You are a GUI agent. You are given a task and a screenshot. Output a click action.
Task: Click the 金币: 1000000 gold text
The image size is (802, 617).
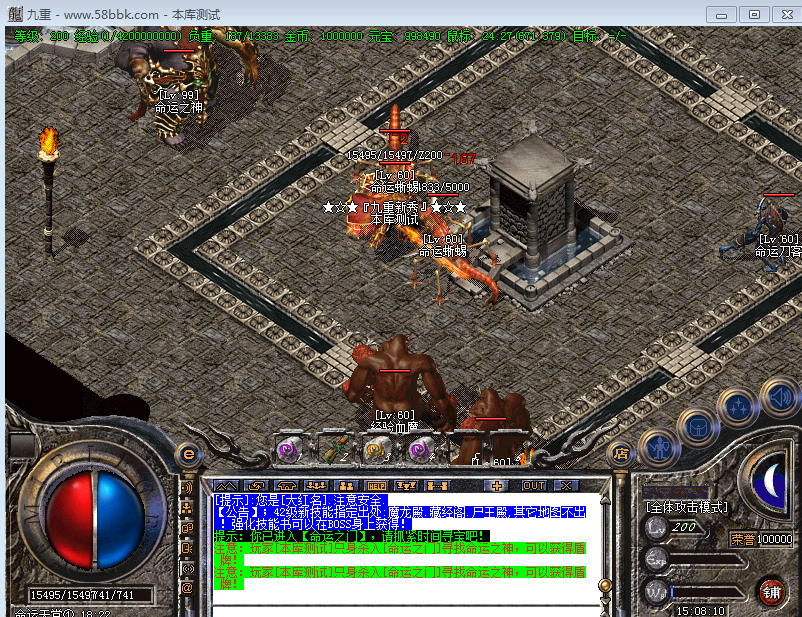323,36
